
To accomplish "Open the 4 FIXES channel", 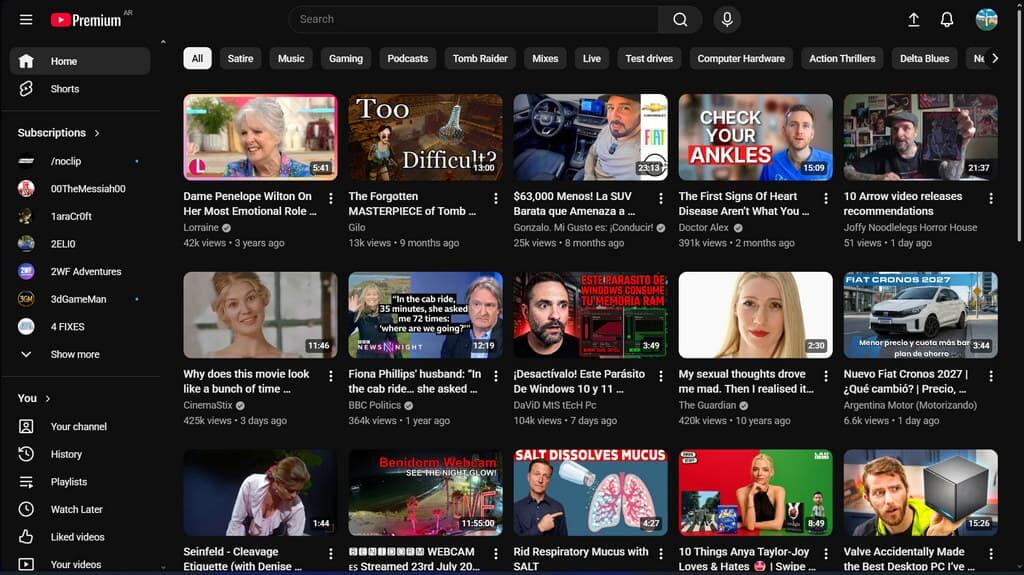I will tap(80, 327).
